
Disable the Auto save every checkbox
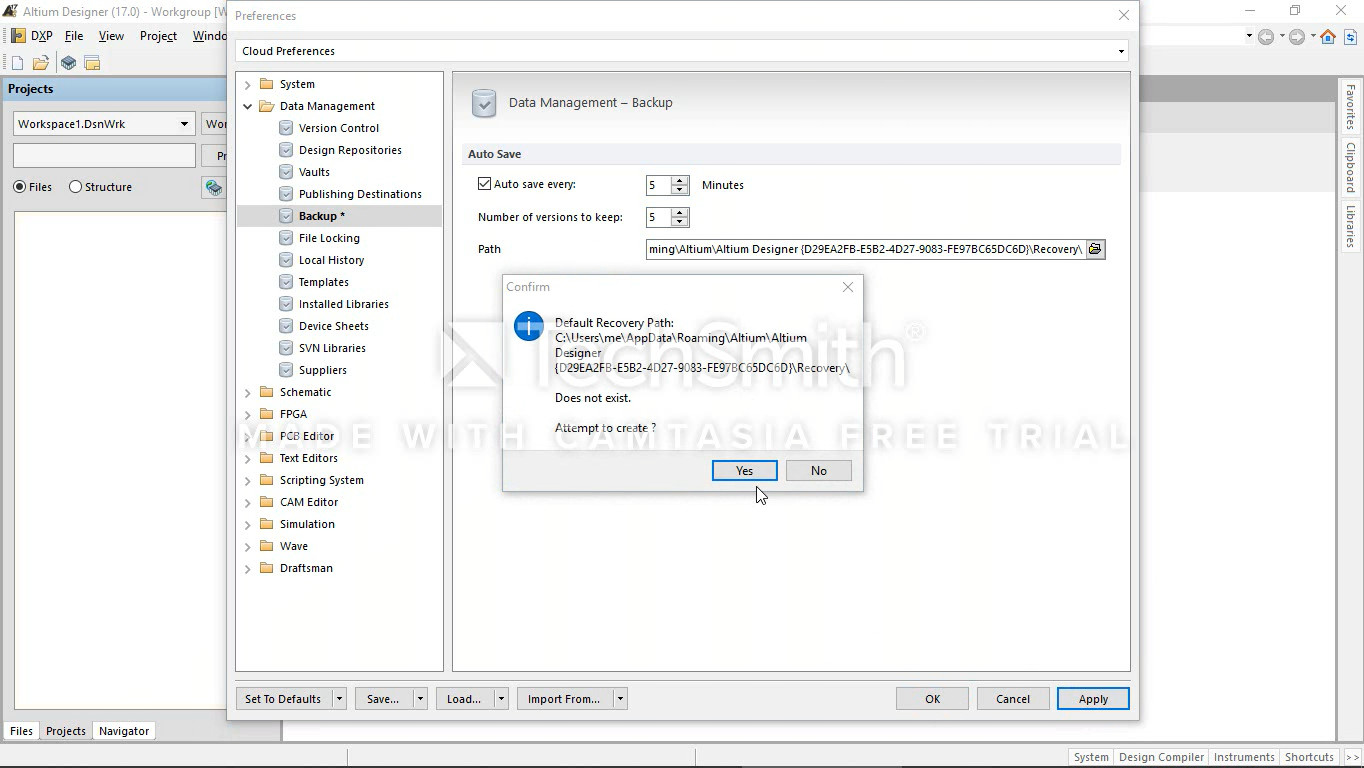pyautogui.click(x=485, y=184)
